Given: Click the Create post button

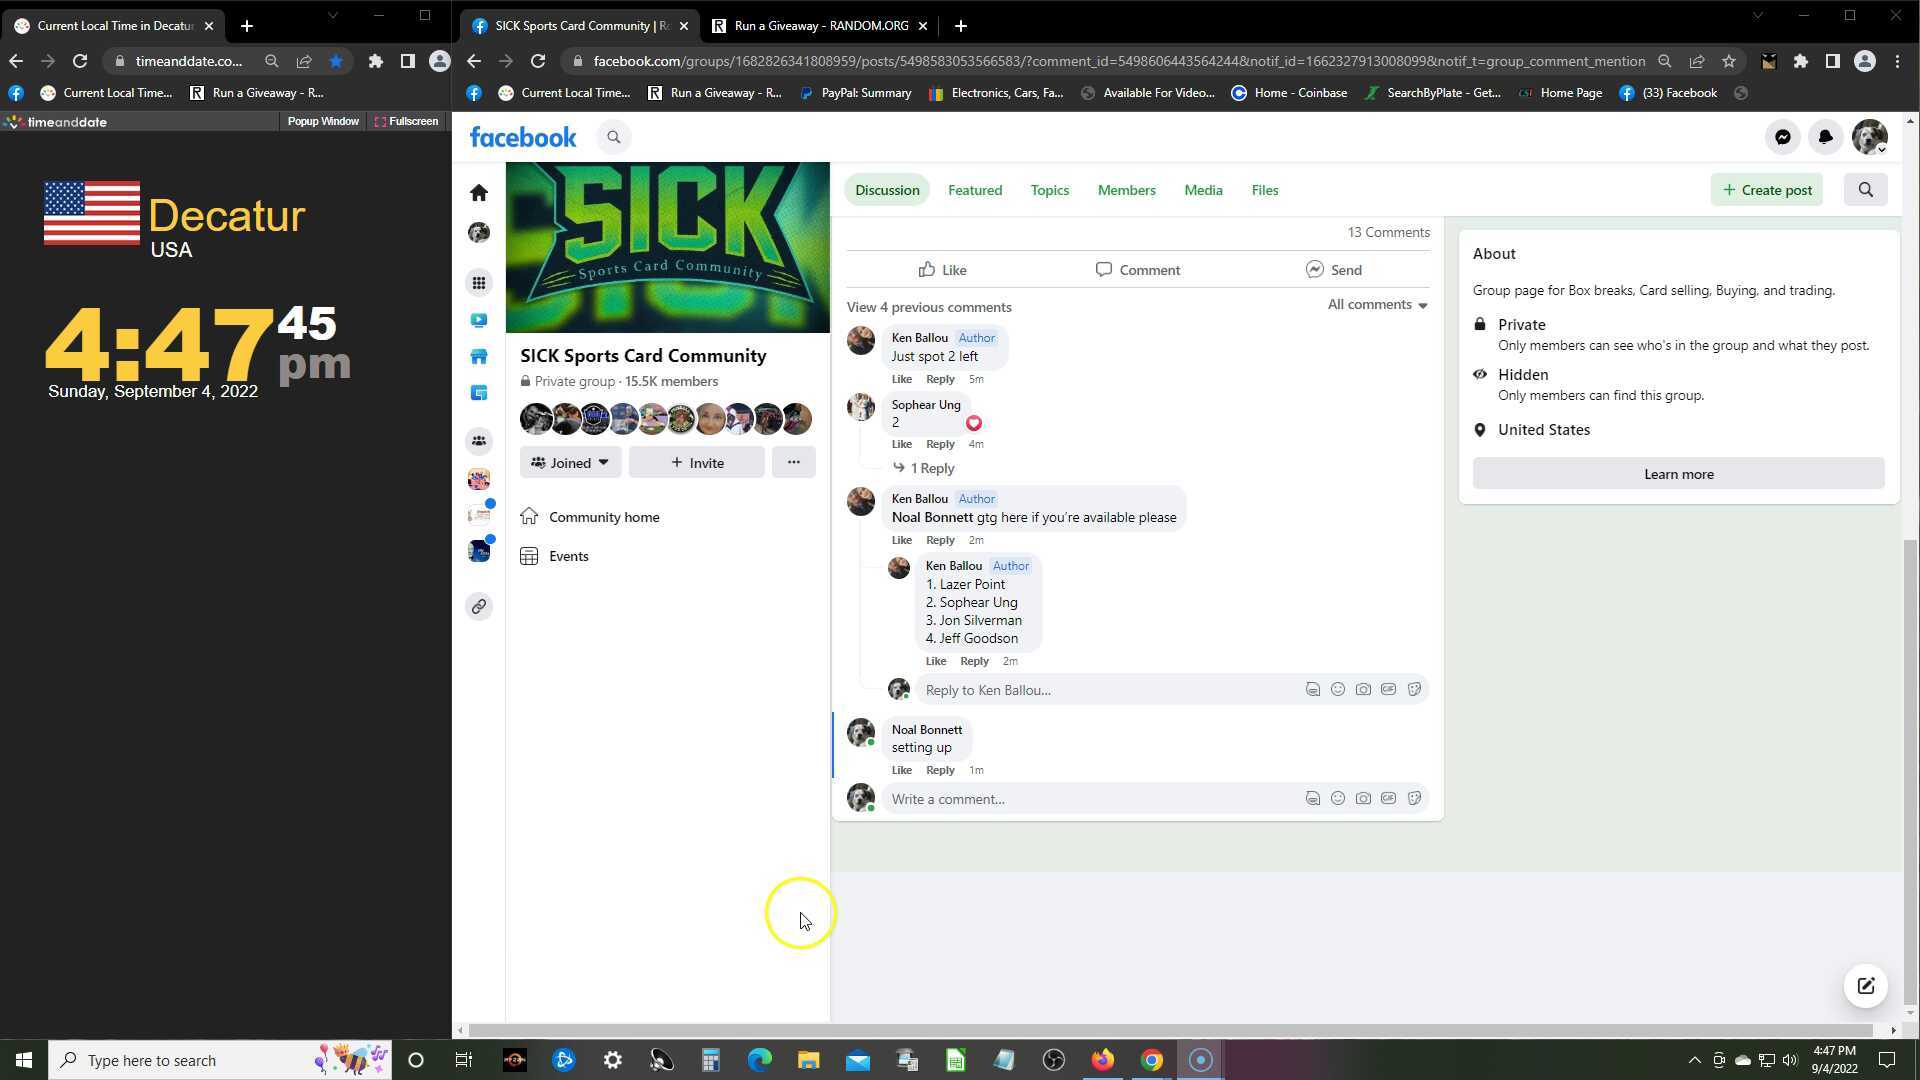Looking at the screenshot, I should pos(1766,190).
